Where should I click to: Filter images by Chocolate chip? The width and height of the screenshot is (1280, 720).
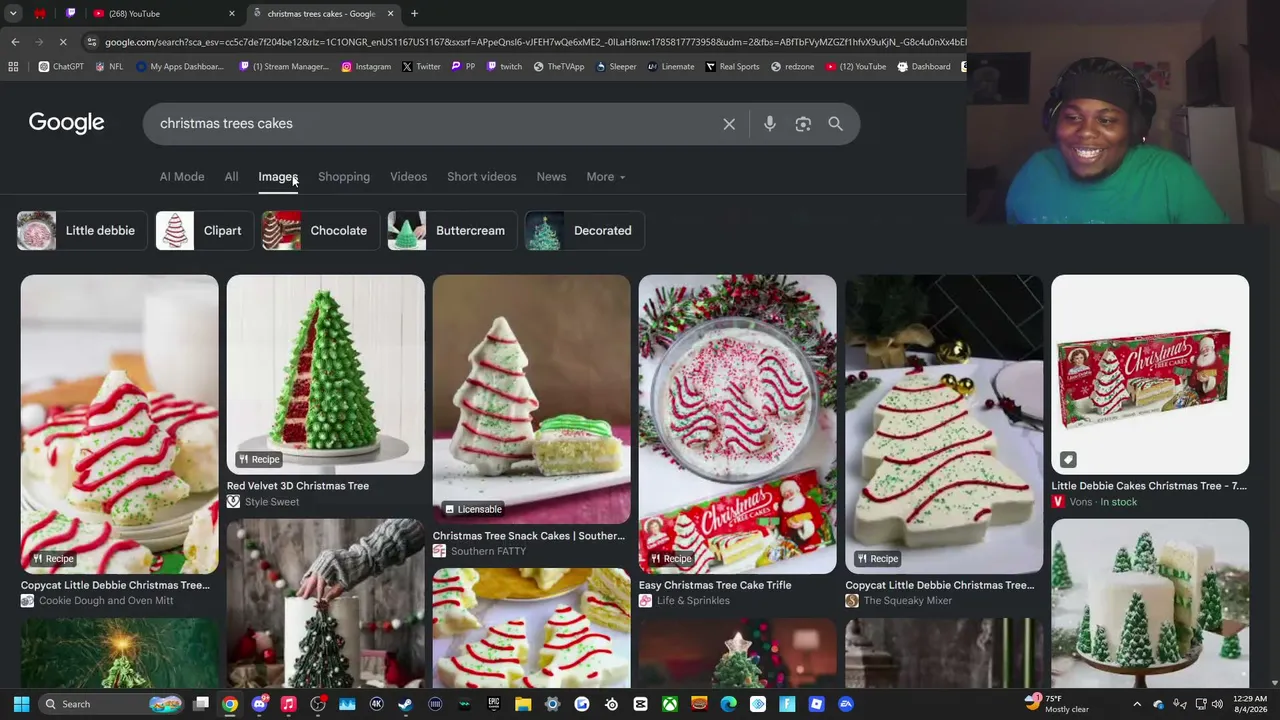pyautogui.click(x=320, y=231)
